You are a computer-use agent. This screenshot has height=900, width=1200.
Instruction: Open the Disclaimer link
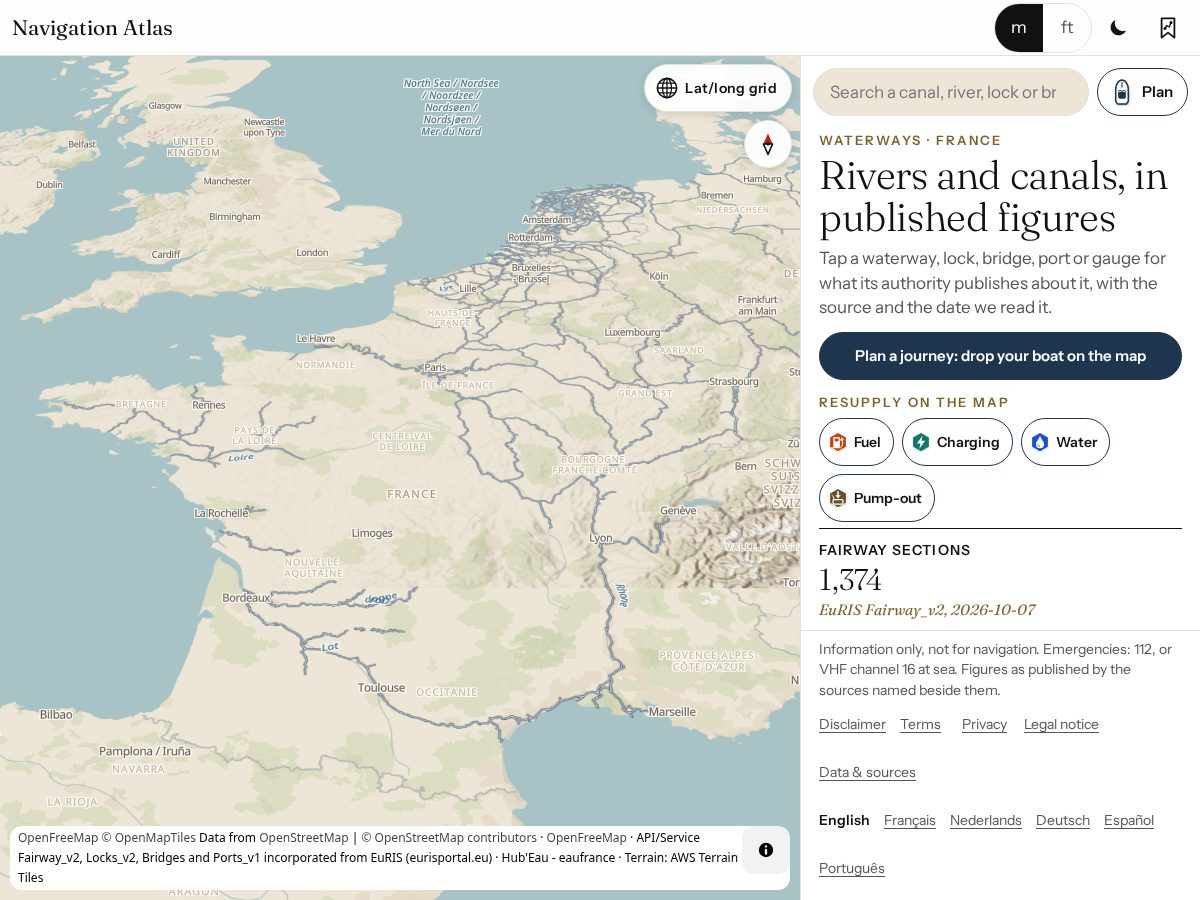(x=852, y=724)
